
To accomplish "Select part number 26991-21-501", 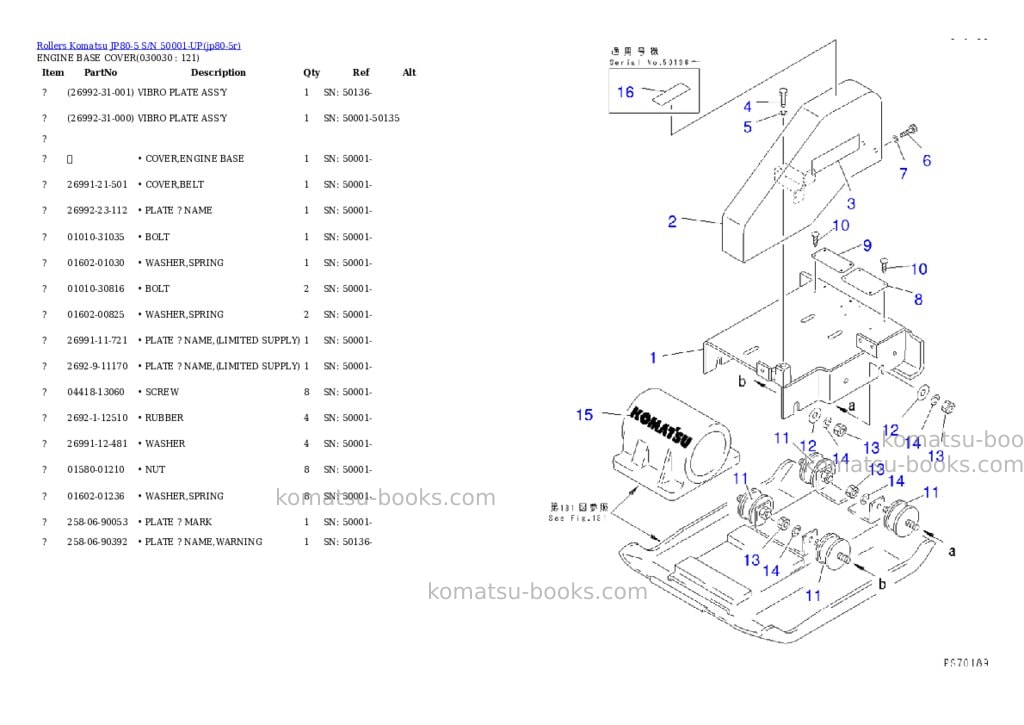I will 97,185.
